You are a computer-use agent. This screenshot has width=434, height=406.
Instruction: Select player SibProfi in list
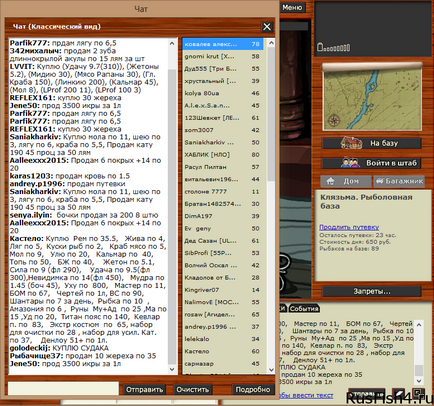click(223, 253)
